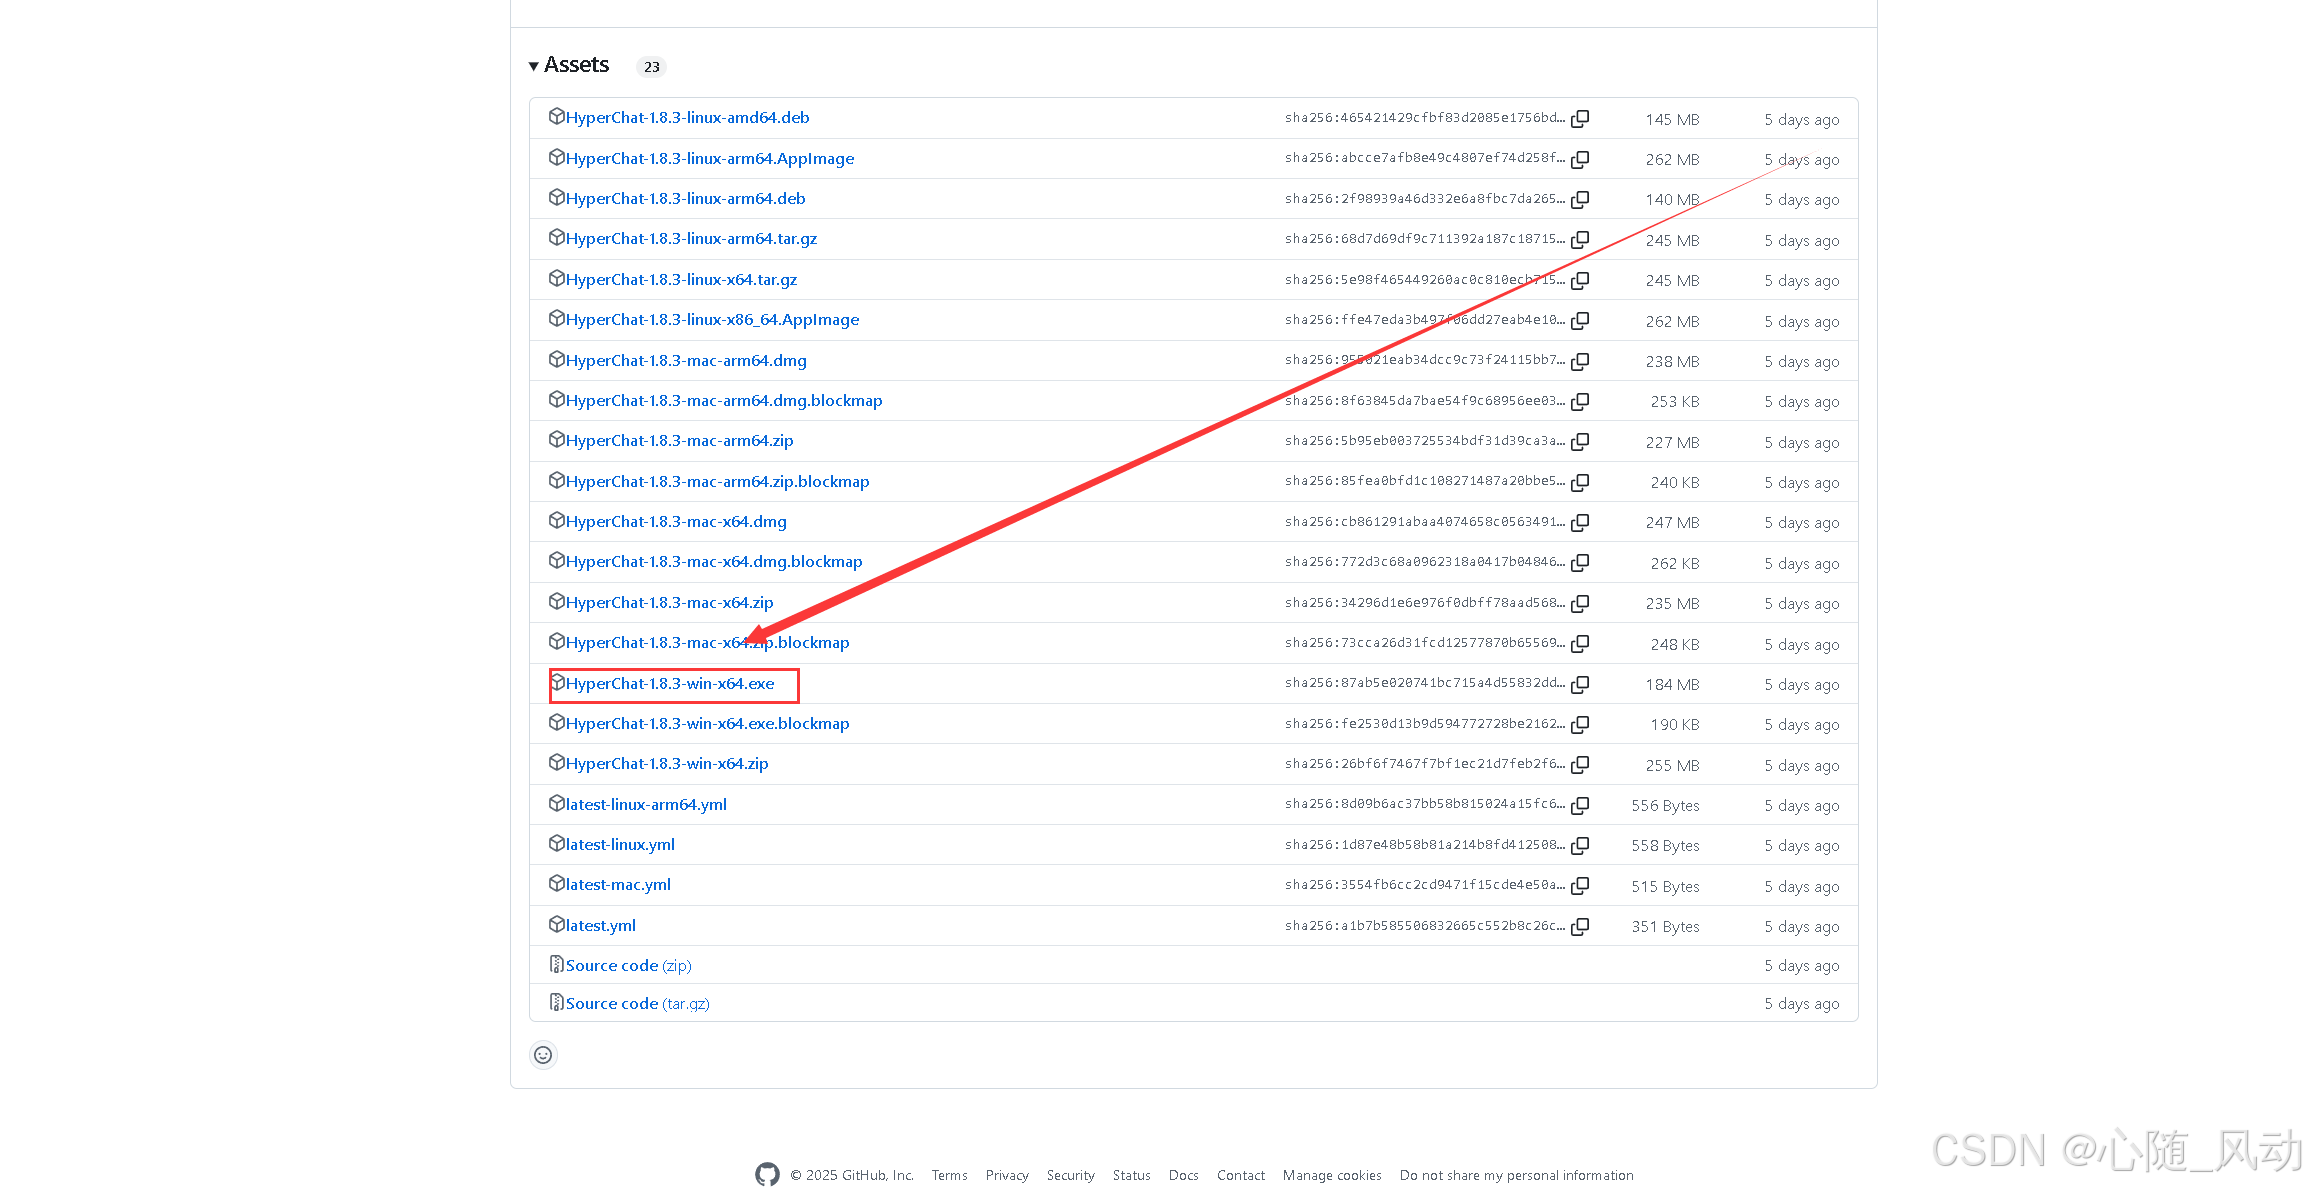
Task: Open latest.yml asset
Action: pos(600,926)
